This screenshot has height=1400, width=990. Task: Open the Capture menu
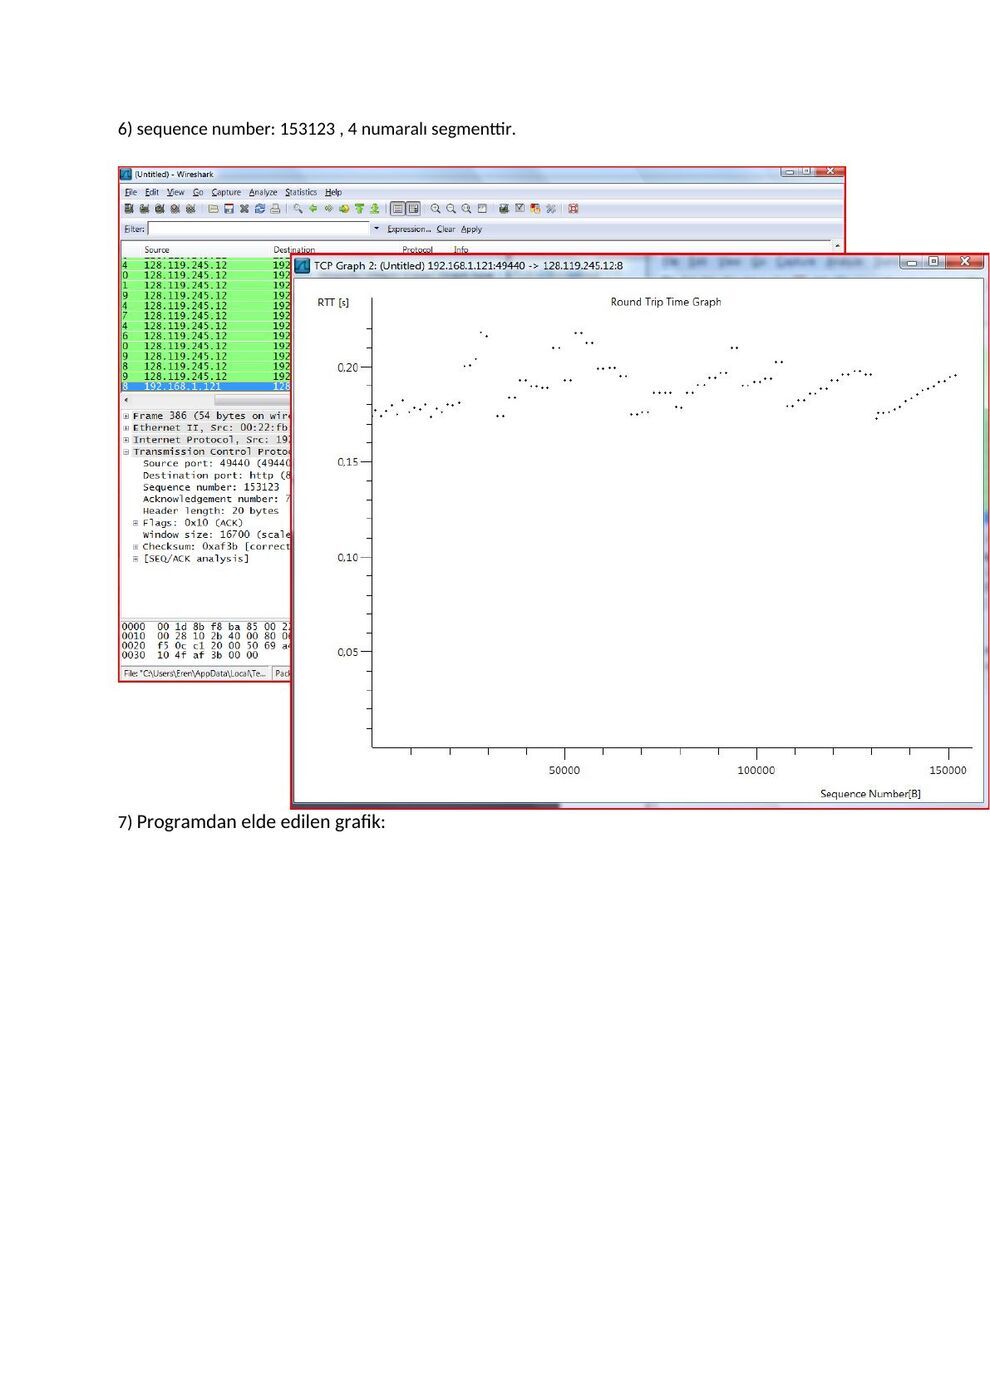[x=226, y=192]
